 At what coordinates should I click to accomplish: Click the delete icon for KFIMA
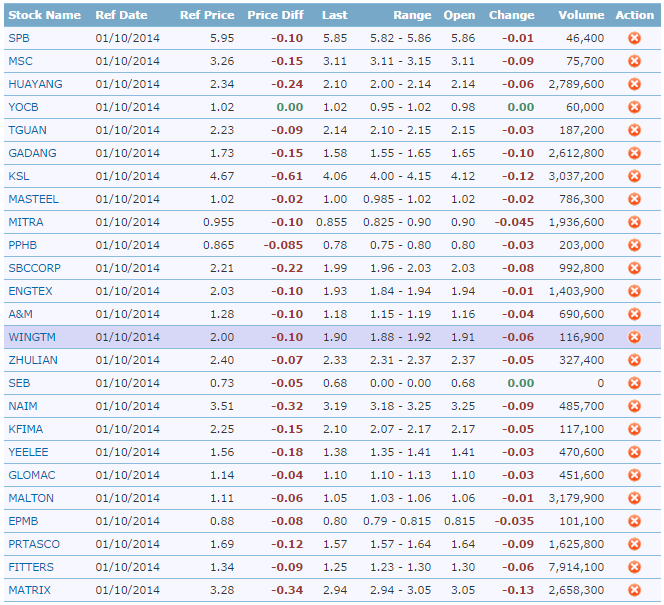point(634,429)
